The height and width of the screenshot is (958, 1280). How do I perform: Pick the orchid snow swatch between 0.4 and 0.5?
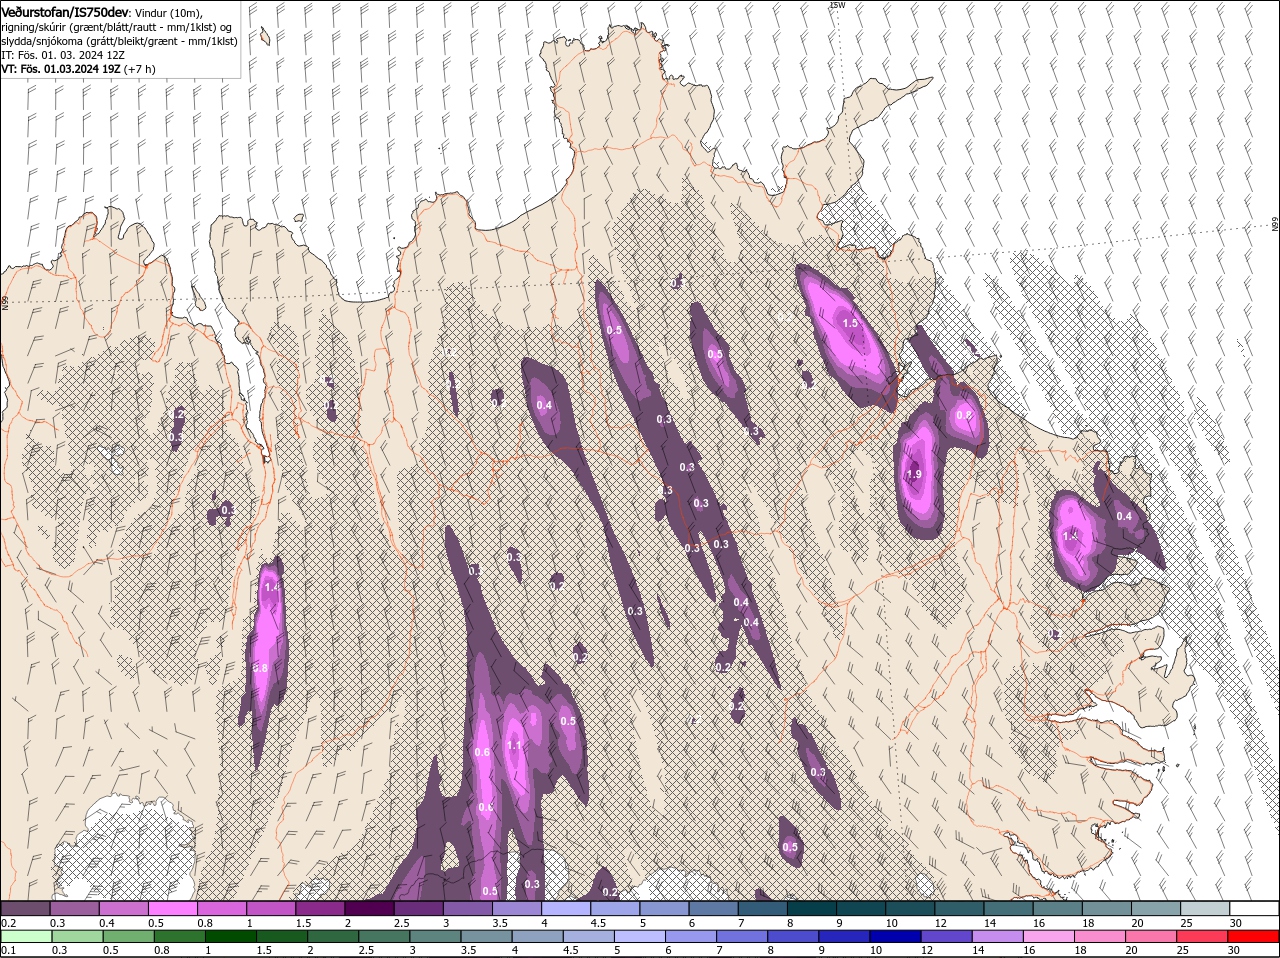(x=123, y=909)
